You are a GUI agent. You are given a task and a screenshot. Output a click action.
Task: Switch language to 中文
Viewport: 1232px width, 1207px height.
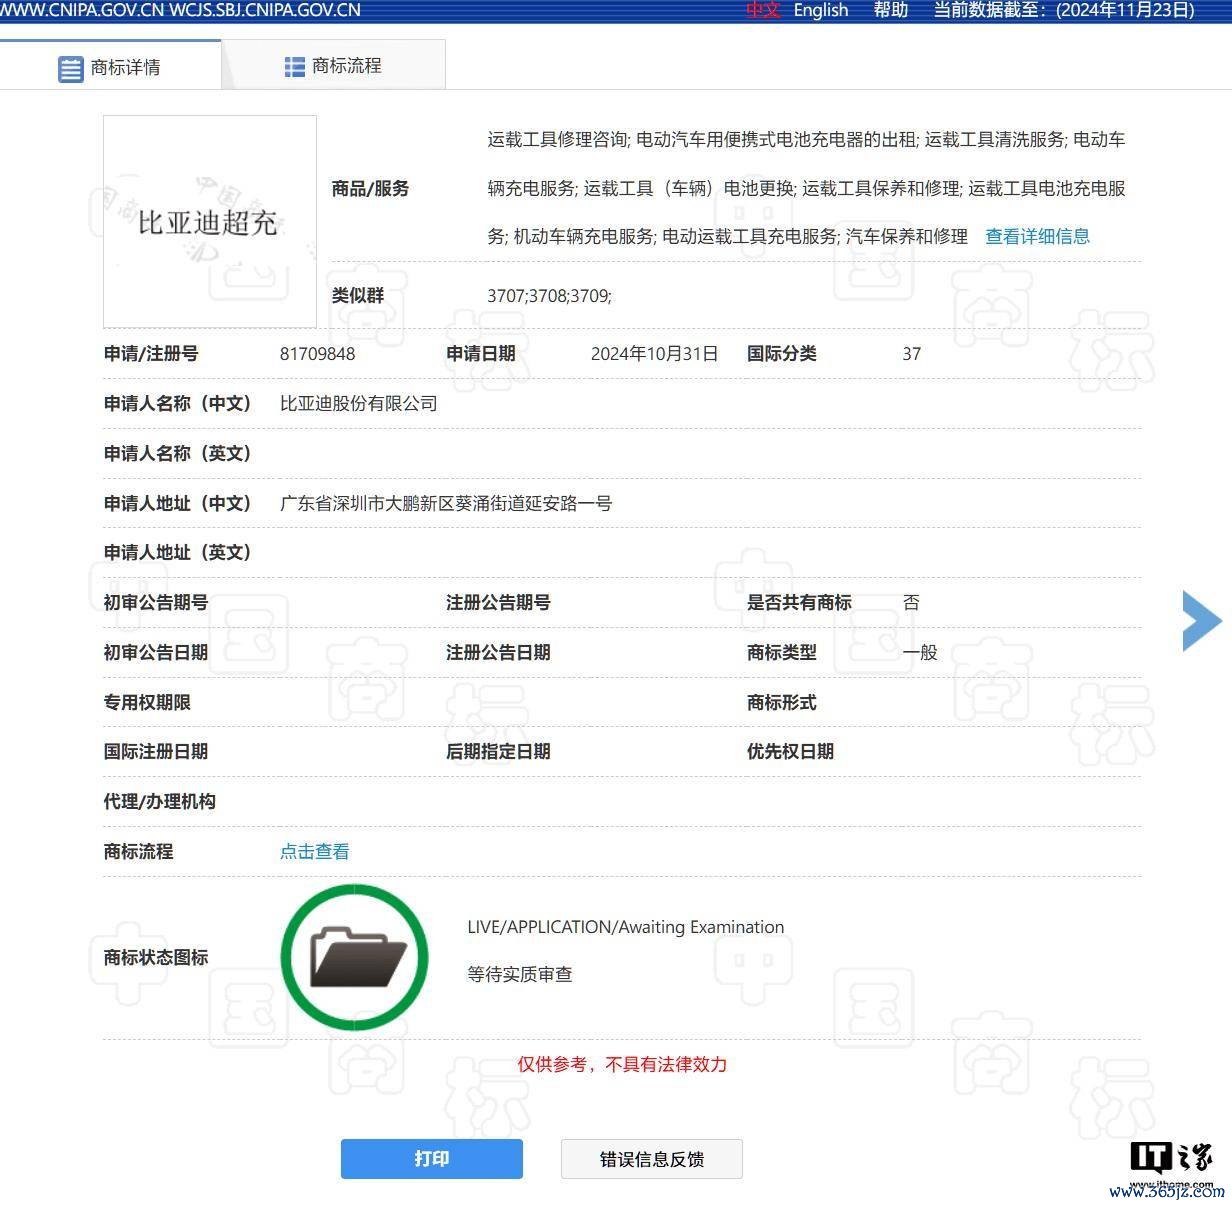pyautogui.click(x=762, y=10)
